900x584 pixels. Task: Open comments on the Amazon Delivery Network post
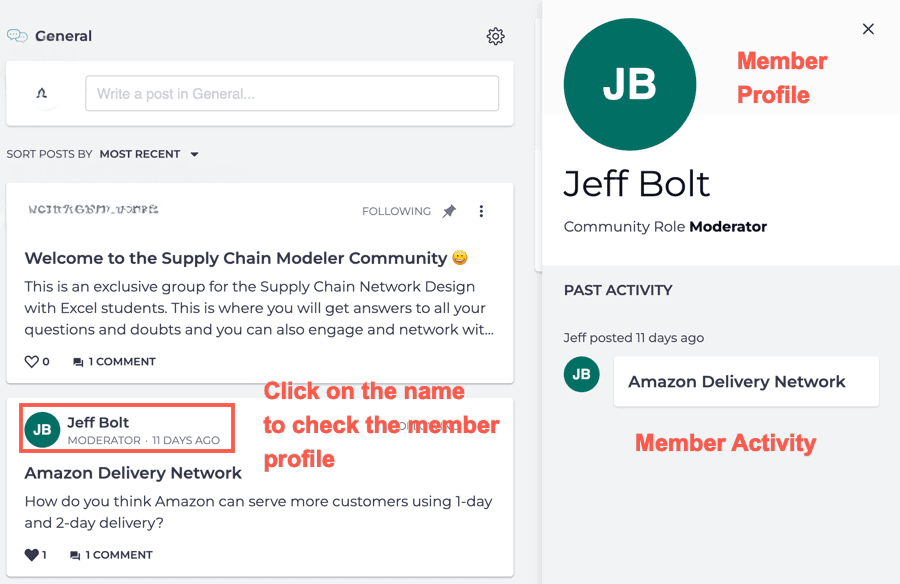tap(111, 554)
